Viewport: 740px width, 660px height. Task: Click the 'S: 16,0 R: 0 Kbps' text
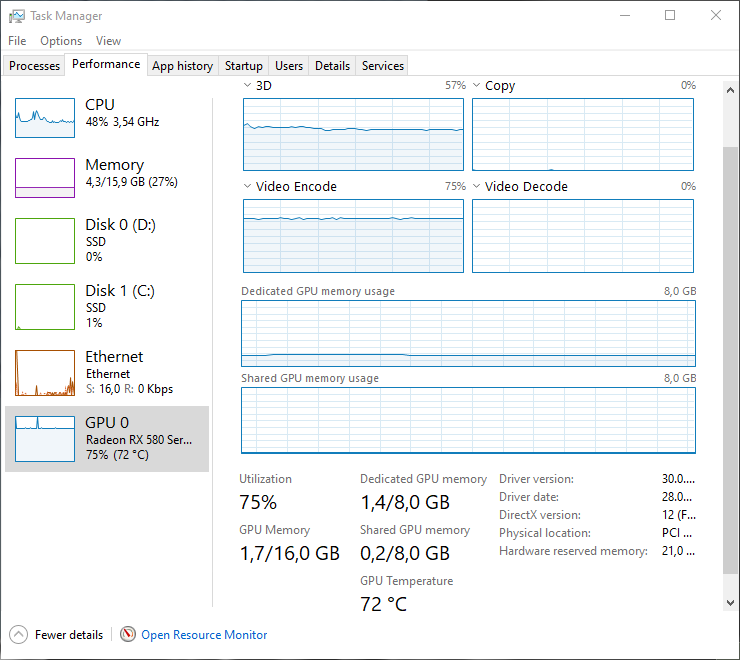129,389
